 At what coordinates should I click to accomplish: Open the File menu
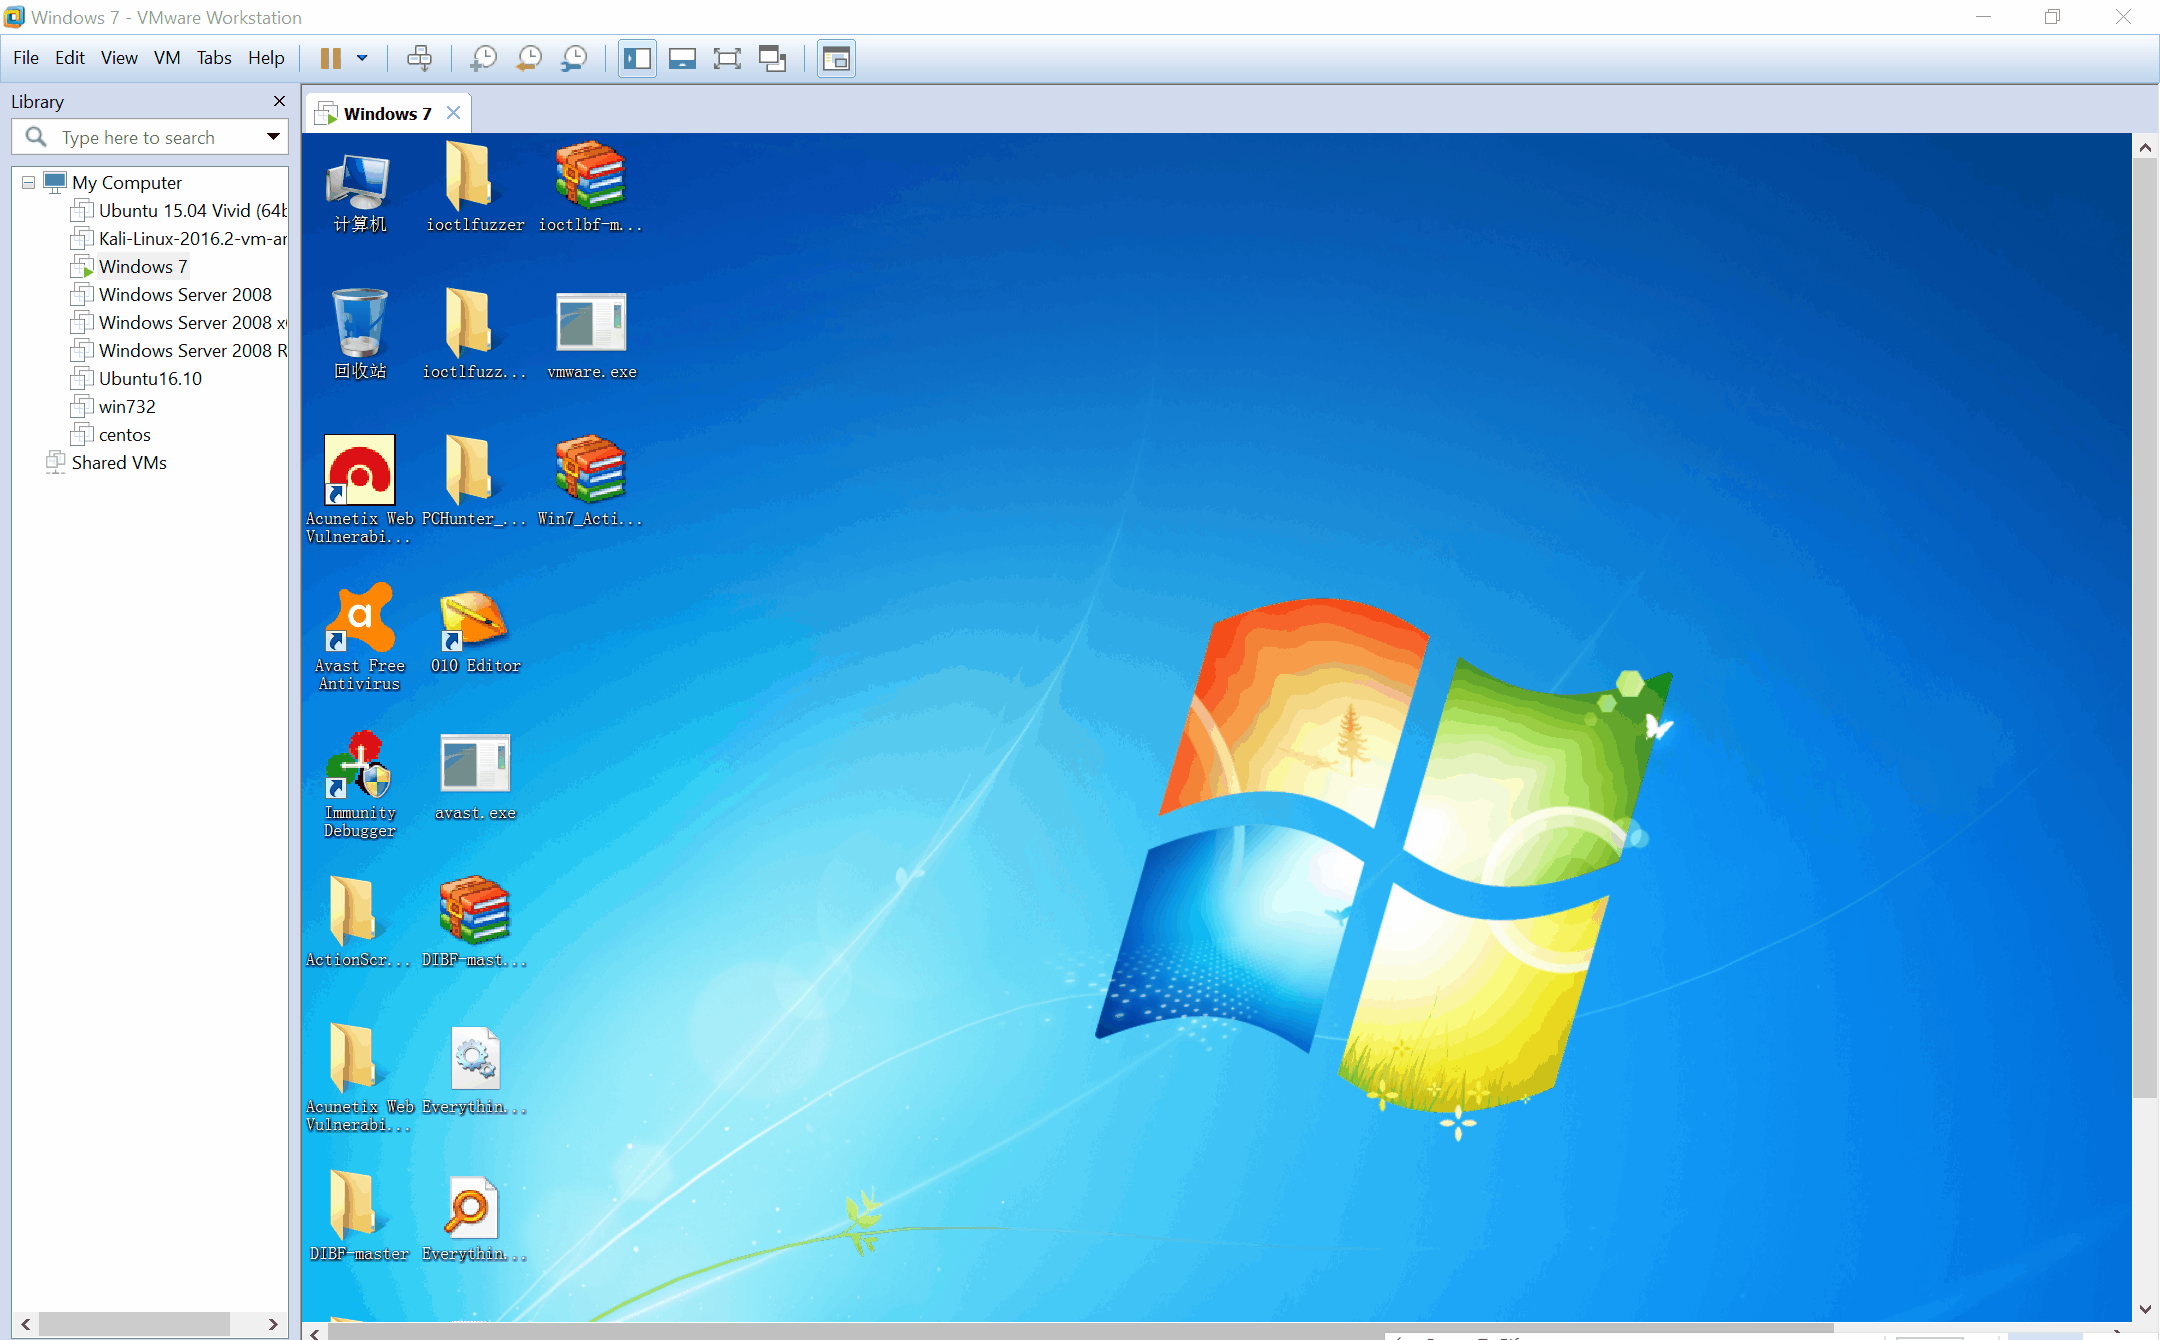[x=26, y=58]
